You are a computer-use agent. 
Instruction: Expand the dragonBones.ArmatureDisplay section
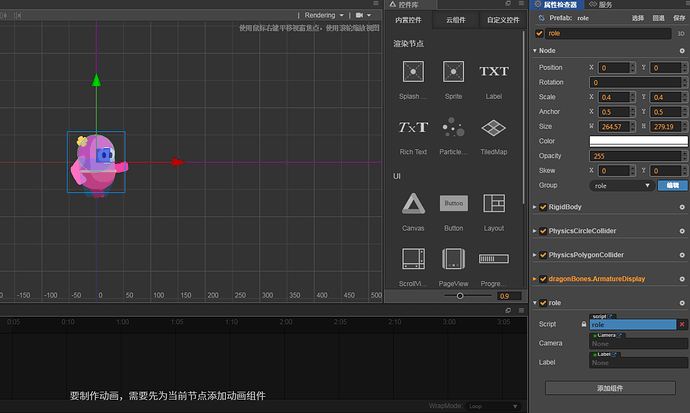(x=535, y=279)
